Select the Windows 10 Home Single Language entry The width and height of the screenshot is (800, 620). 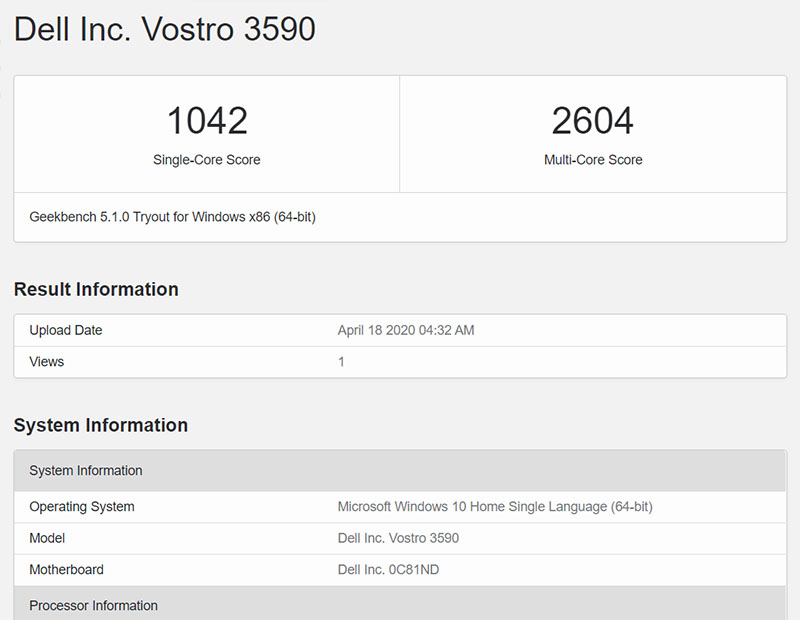pyautogui.click(x=495, y=507)
